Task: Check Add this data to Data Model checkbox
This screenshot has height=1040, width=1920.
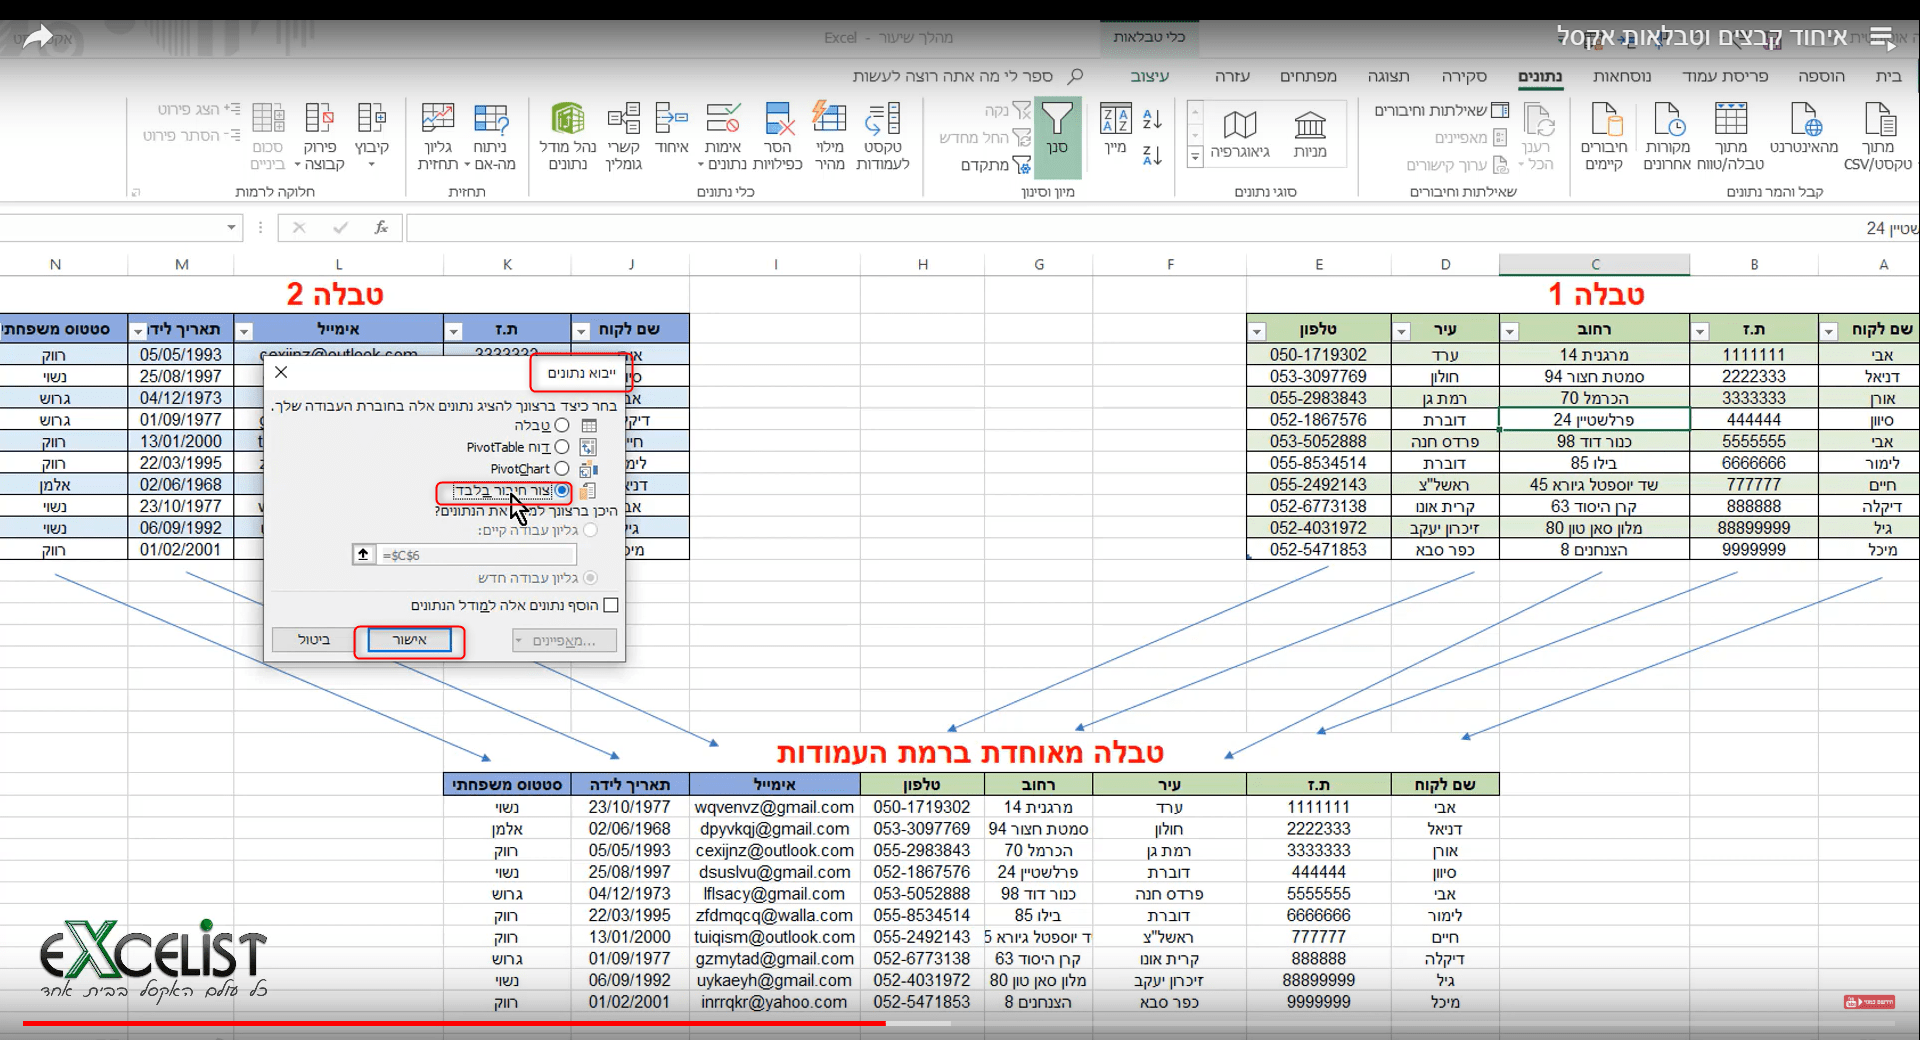Action: tap(611, 605)
